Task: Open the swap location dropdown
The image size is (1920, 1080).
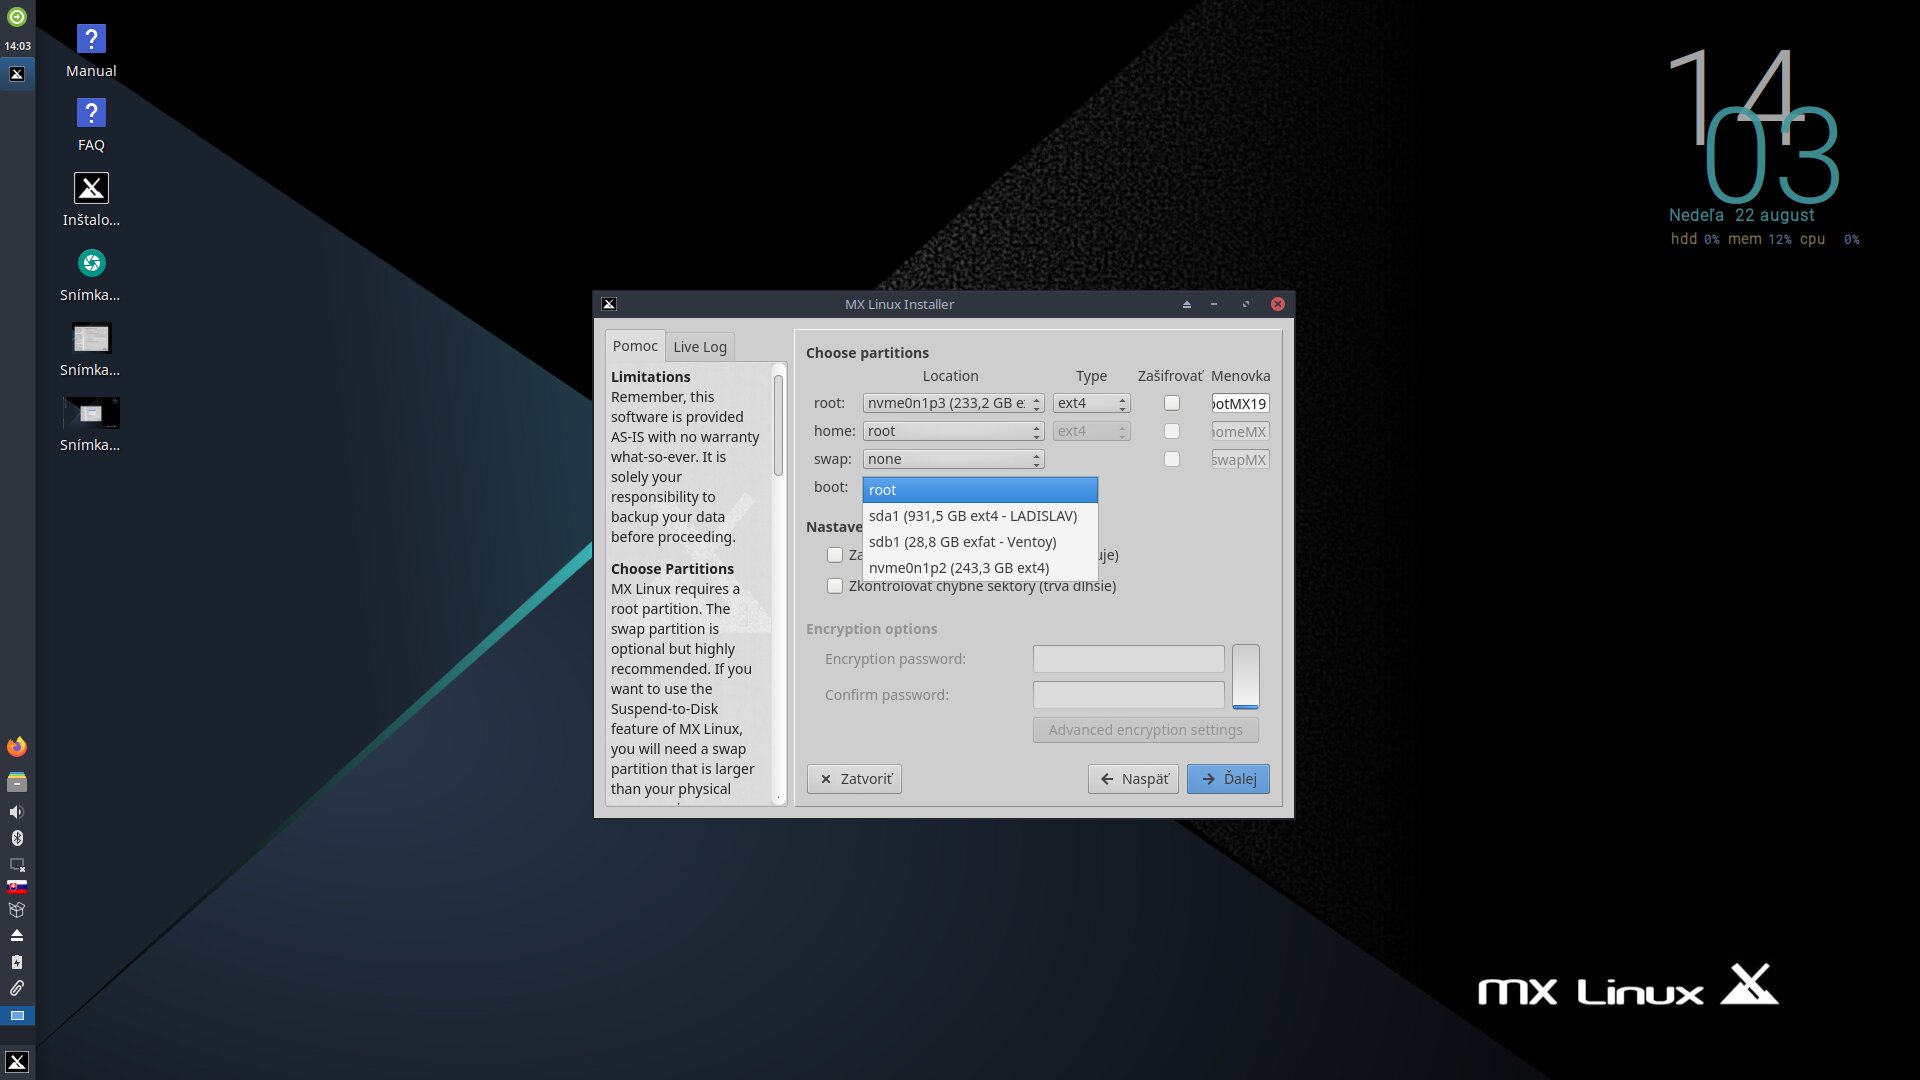Action: (x=953, y=459)
